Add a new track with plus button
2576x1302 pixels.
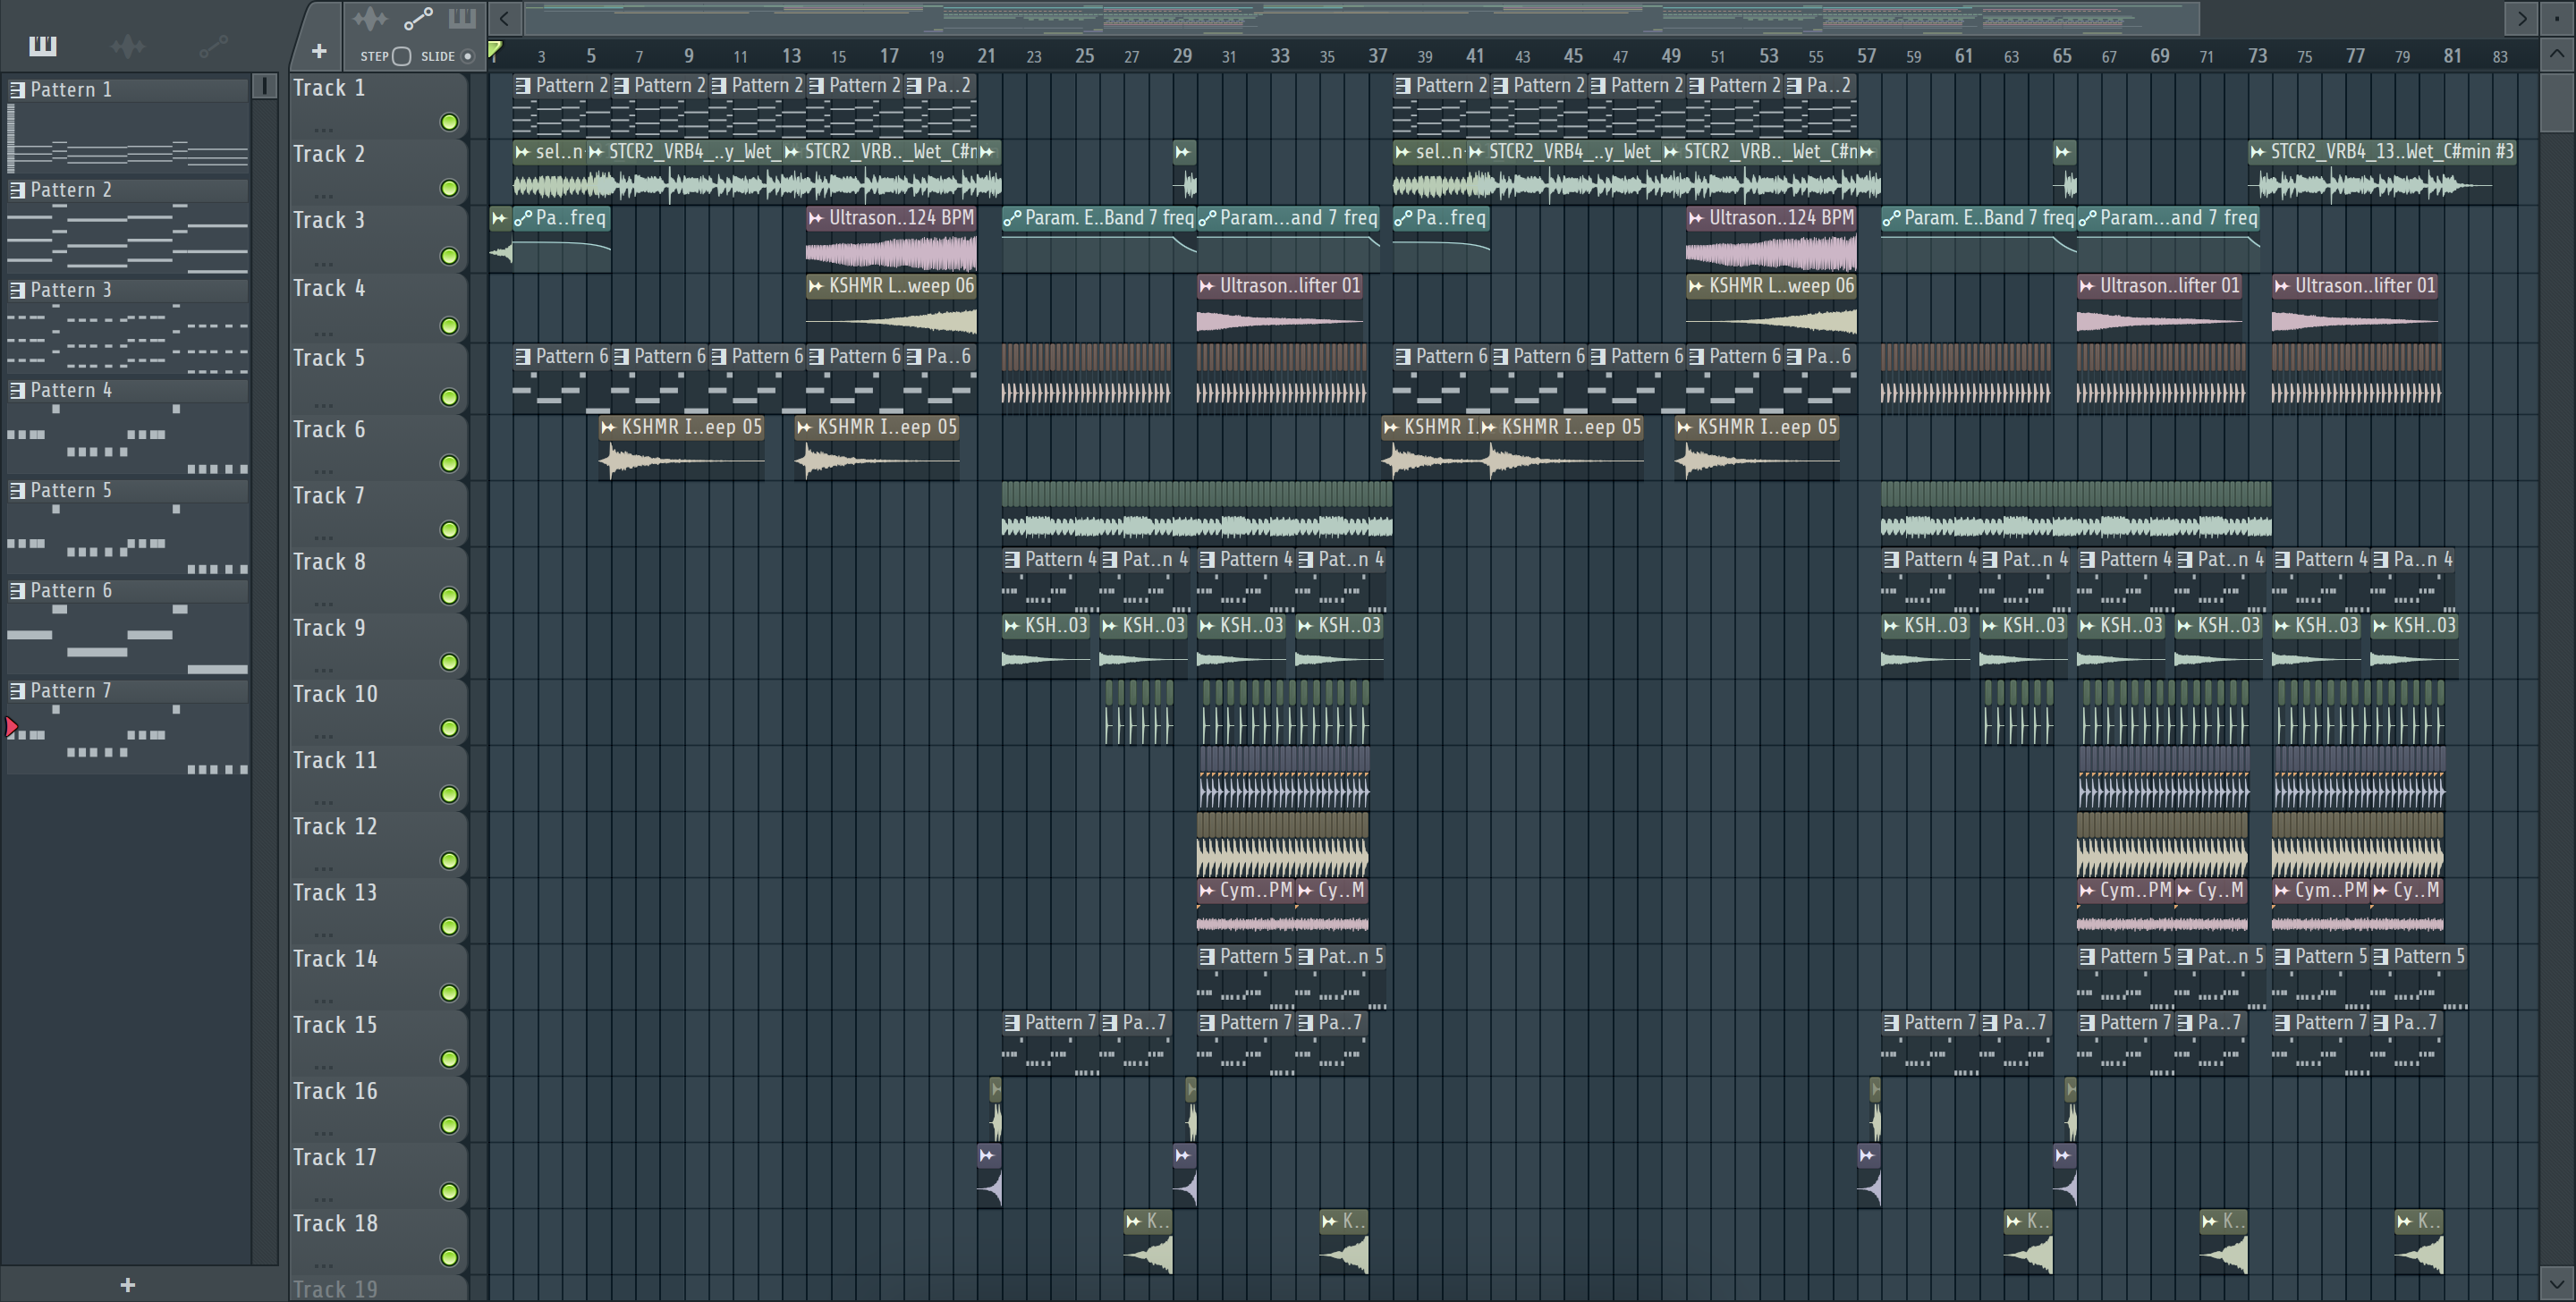[319, 51]
